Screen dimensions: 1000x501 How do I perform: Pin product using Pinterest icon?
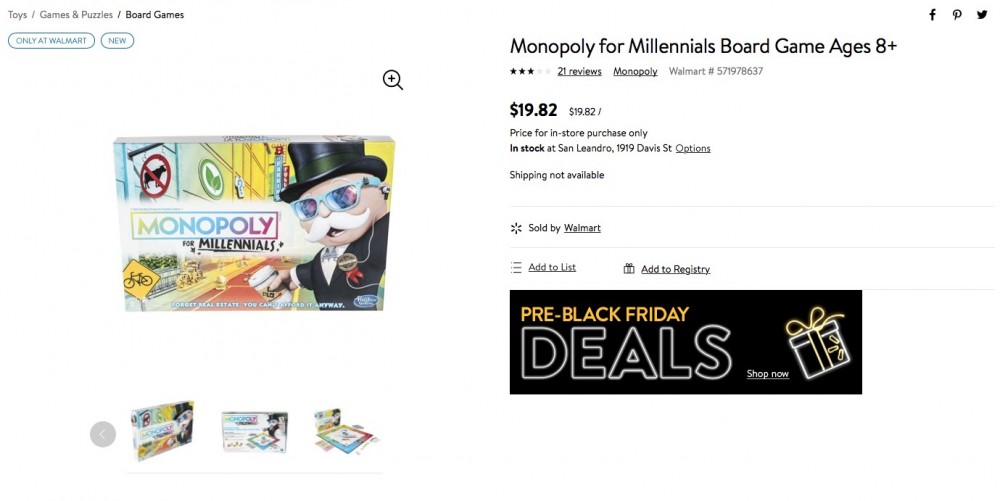point(957,15)
